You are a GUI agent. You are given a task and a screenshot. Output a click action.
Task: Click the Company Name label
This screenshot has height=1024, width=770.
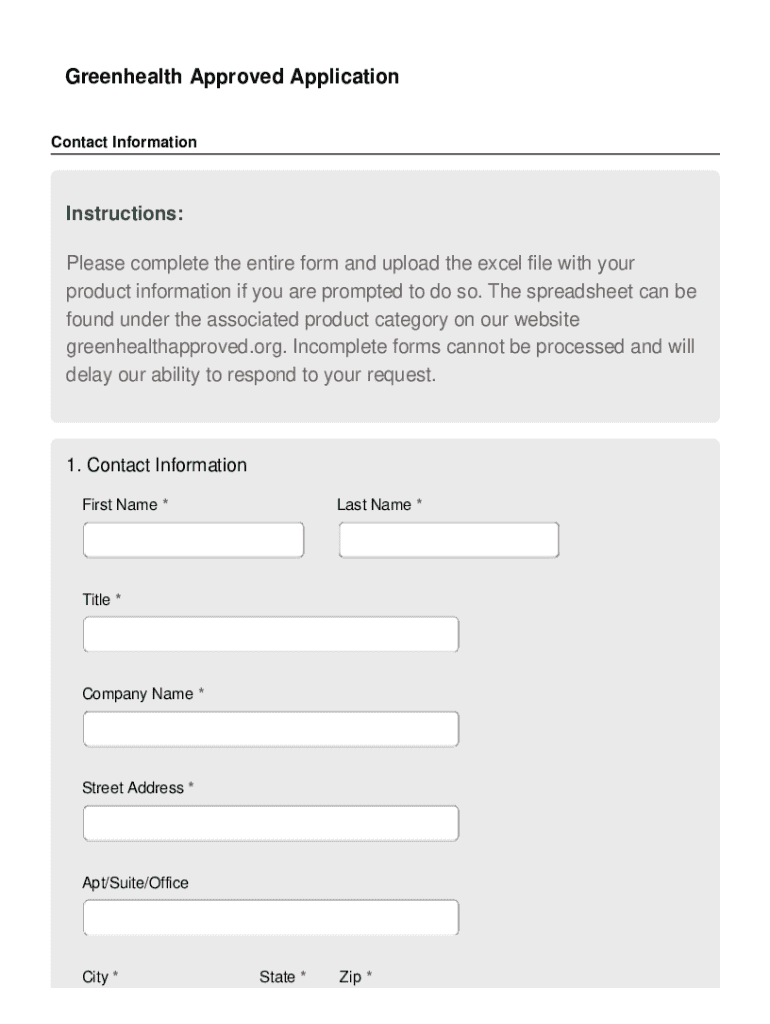point(138,694)
